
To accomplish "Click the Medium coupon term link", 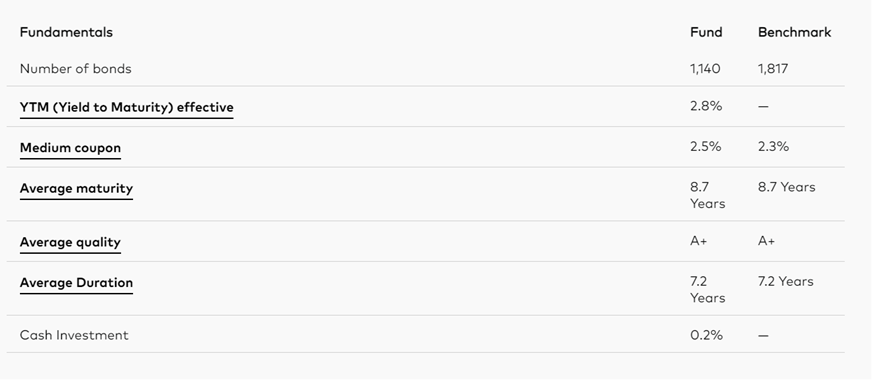I will point(70,148).
